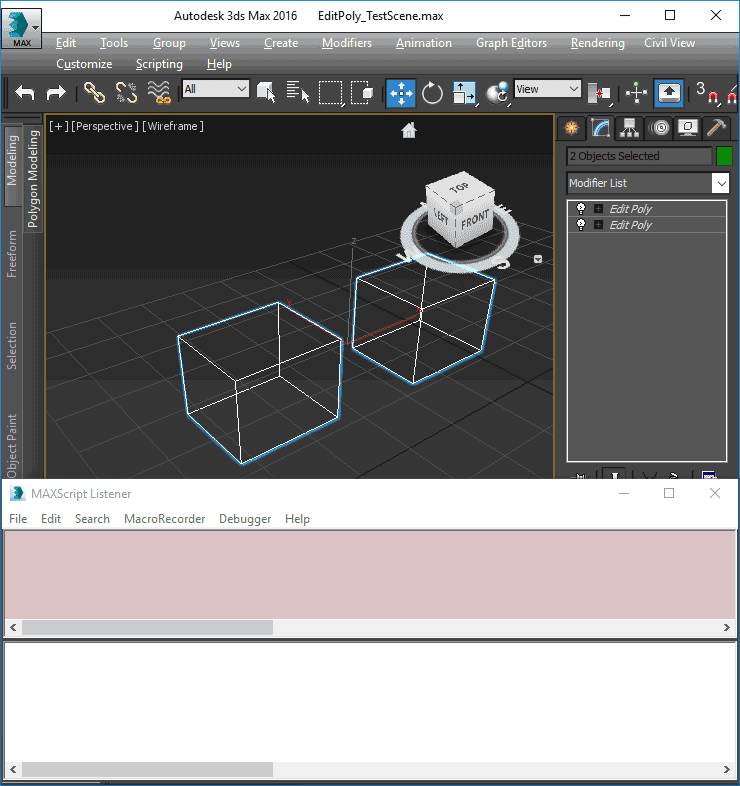740x786 pixels.
Task: Toggle lightbulb of first Edit Poly modifier
Action: coord(581,209)
